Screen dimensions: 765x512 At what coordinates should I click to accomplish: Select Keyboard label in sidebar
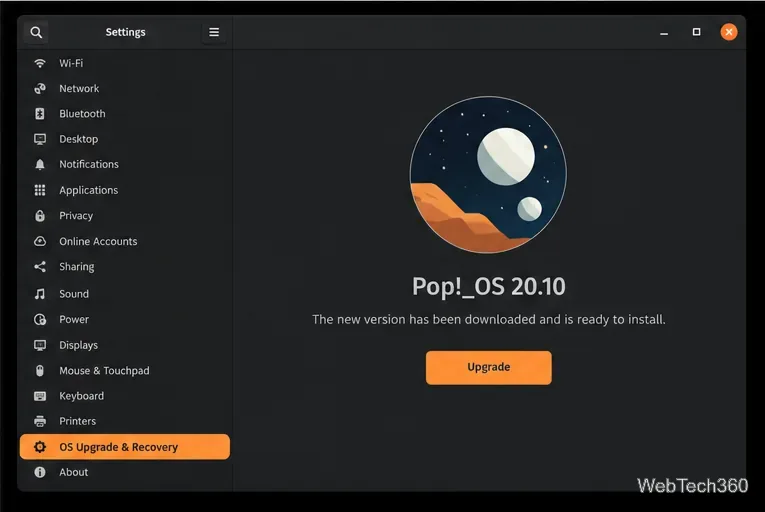[81, 396]
